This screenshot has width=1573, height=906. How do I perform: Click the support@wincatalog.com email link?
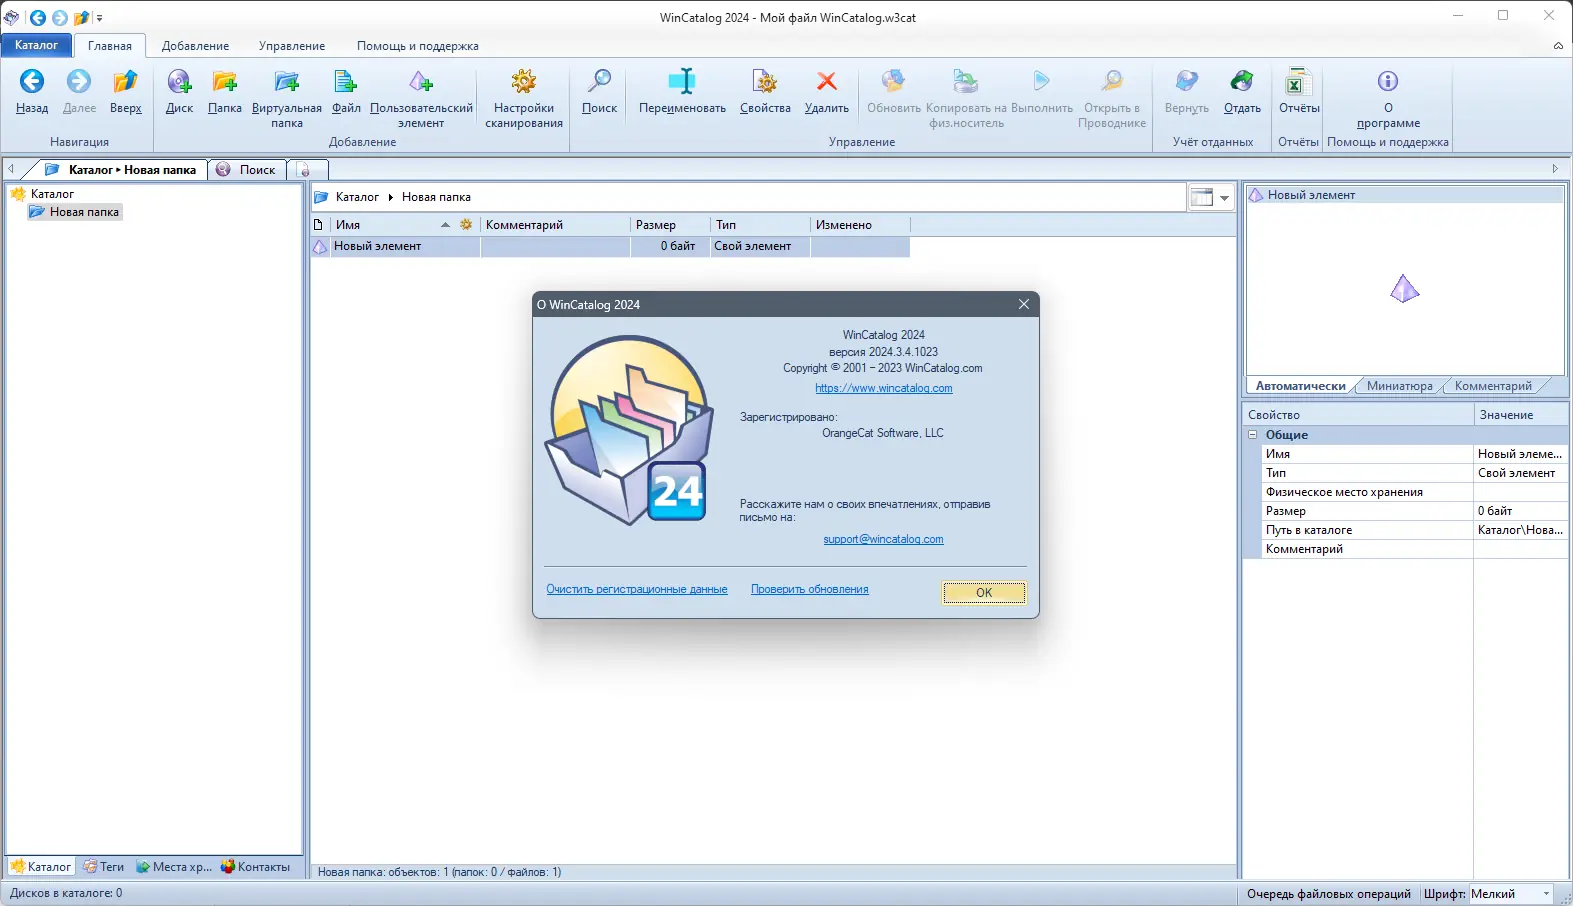click(883, 539)
